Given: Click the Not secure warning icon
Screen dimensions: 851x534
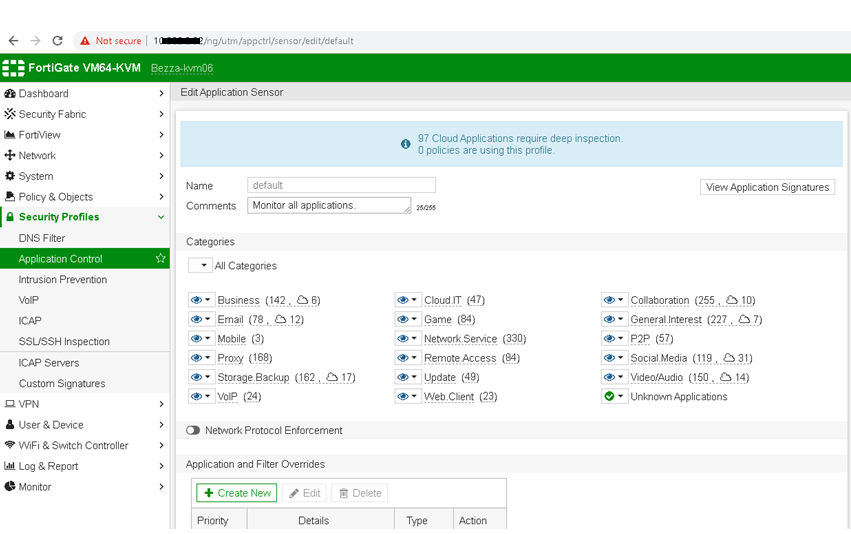Looking at the screenshot, I should [85, 41].
